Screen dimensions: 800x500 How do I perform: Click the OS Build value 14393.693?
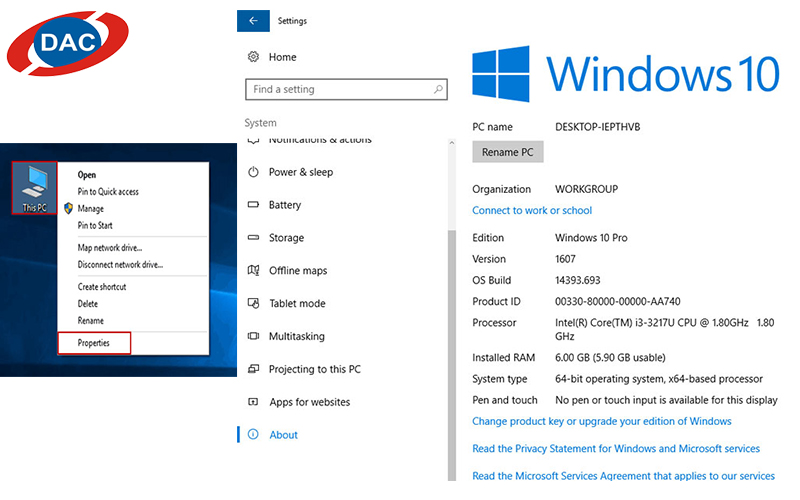point(578,280)
